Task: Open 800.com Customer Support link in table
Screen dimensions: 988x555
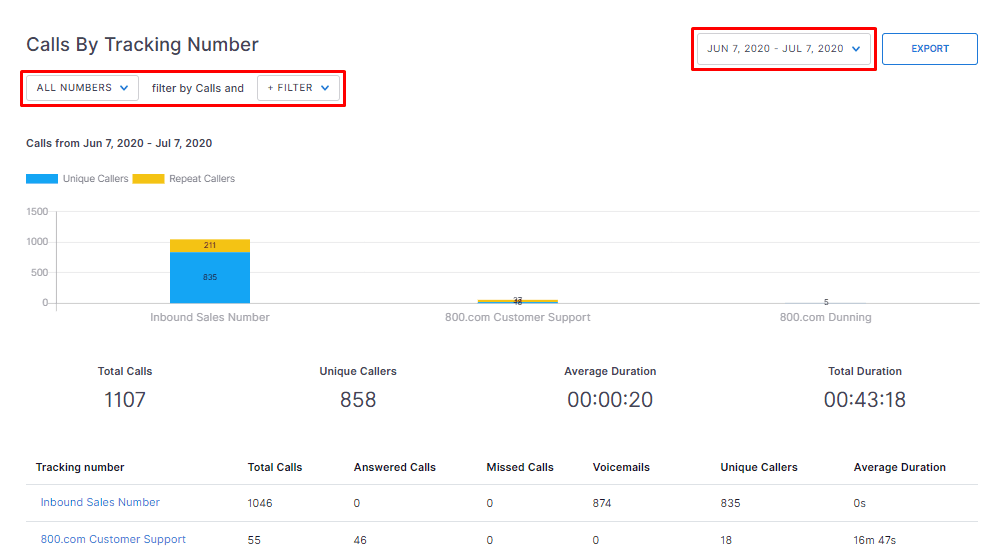Action: pos(113,539)
